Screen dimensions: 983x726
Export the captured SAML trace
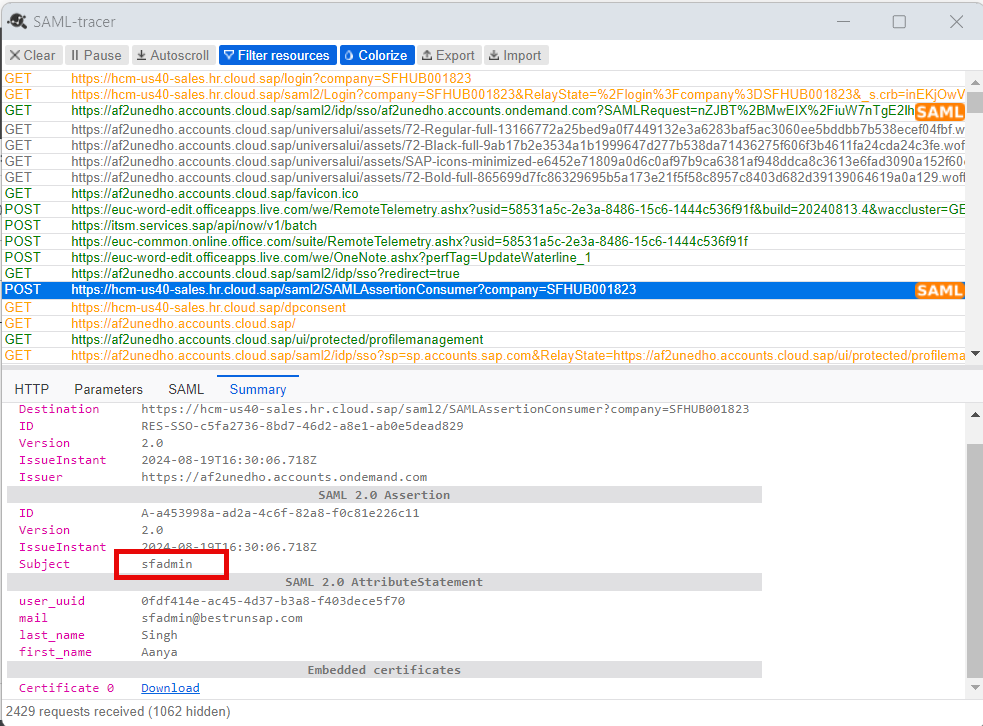448,55
